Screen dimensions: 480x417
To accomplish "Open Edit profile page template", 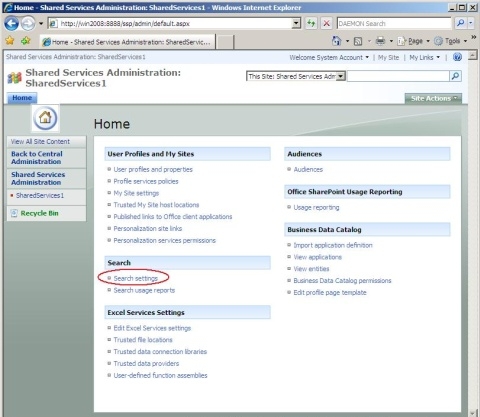I will tap(330, 292).
